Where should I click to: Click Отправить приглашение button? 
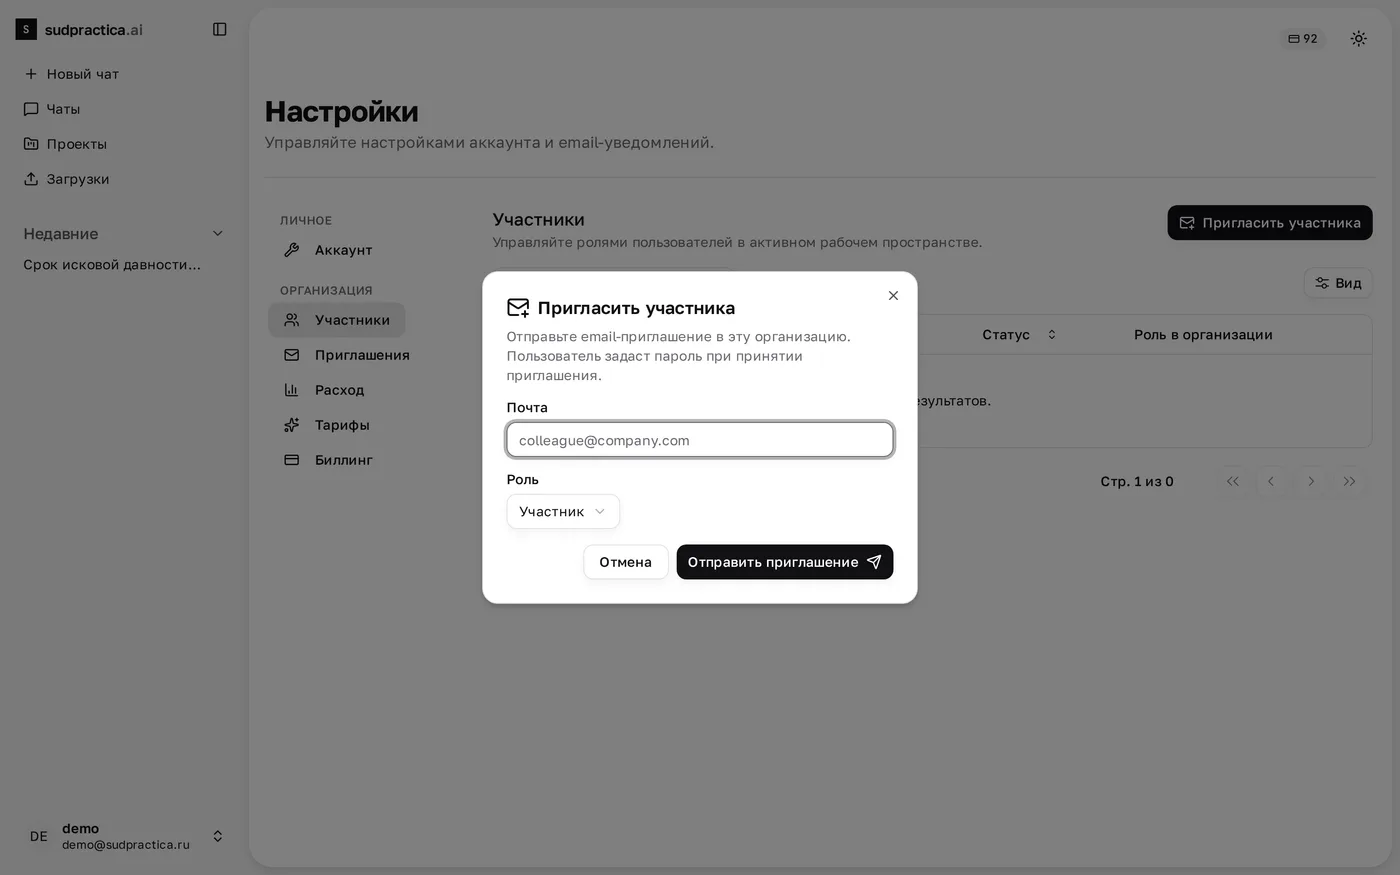point(785,562)
